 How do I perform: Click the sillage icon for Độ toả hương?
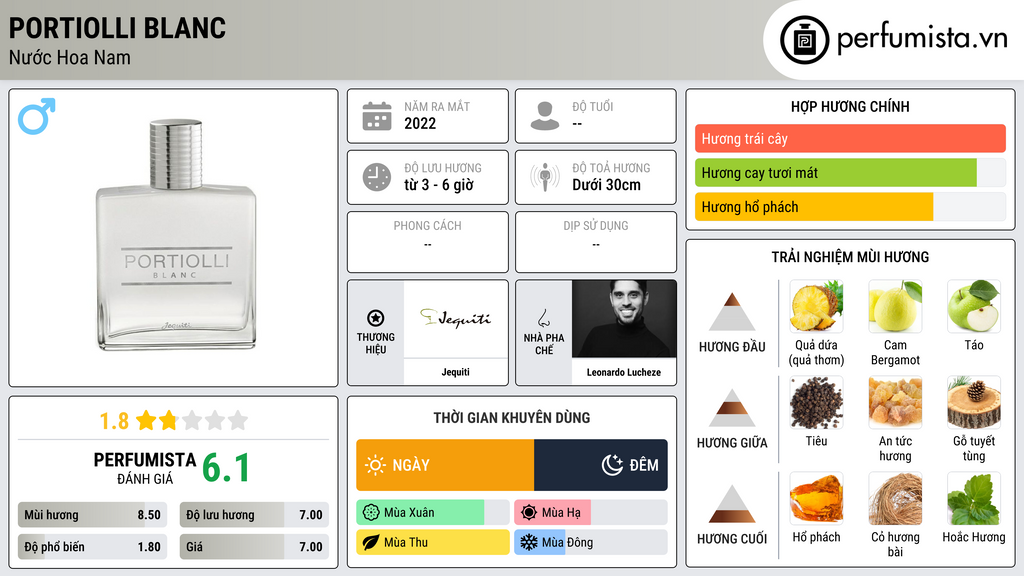pyautogui.click(x=545, y=177)
